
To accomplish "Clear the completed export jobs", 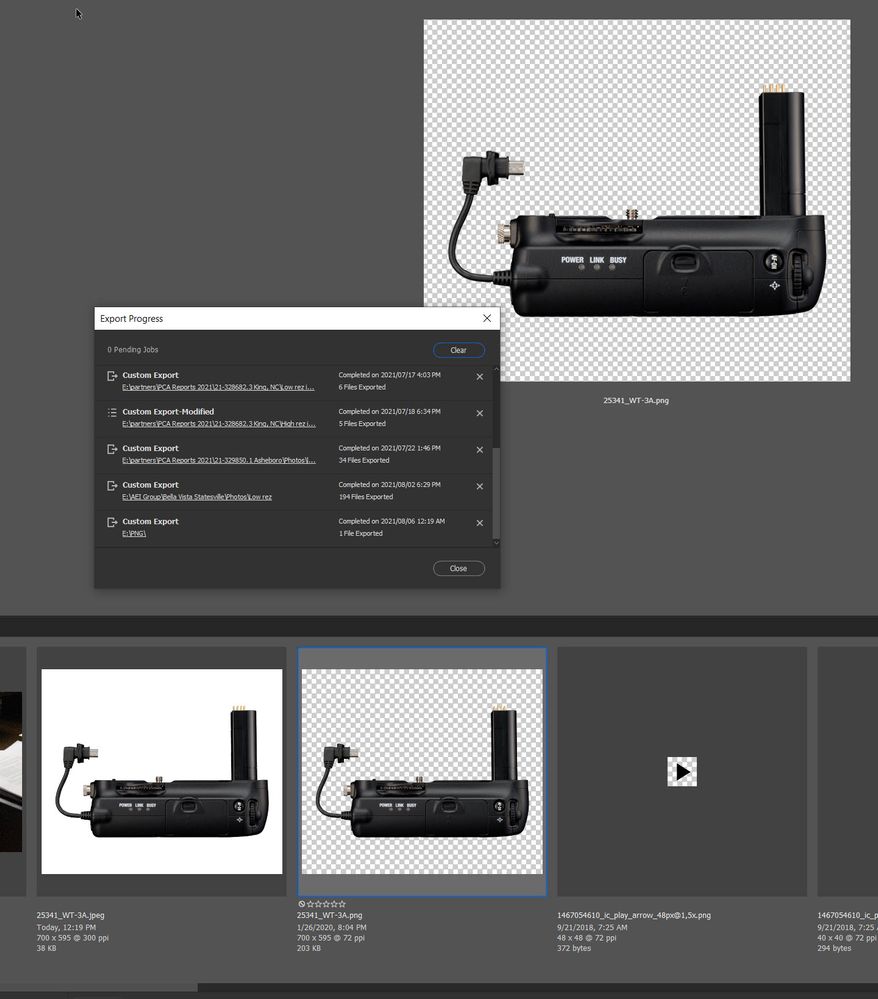I will tap(459, 350).
